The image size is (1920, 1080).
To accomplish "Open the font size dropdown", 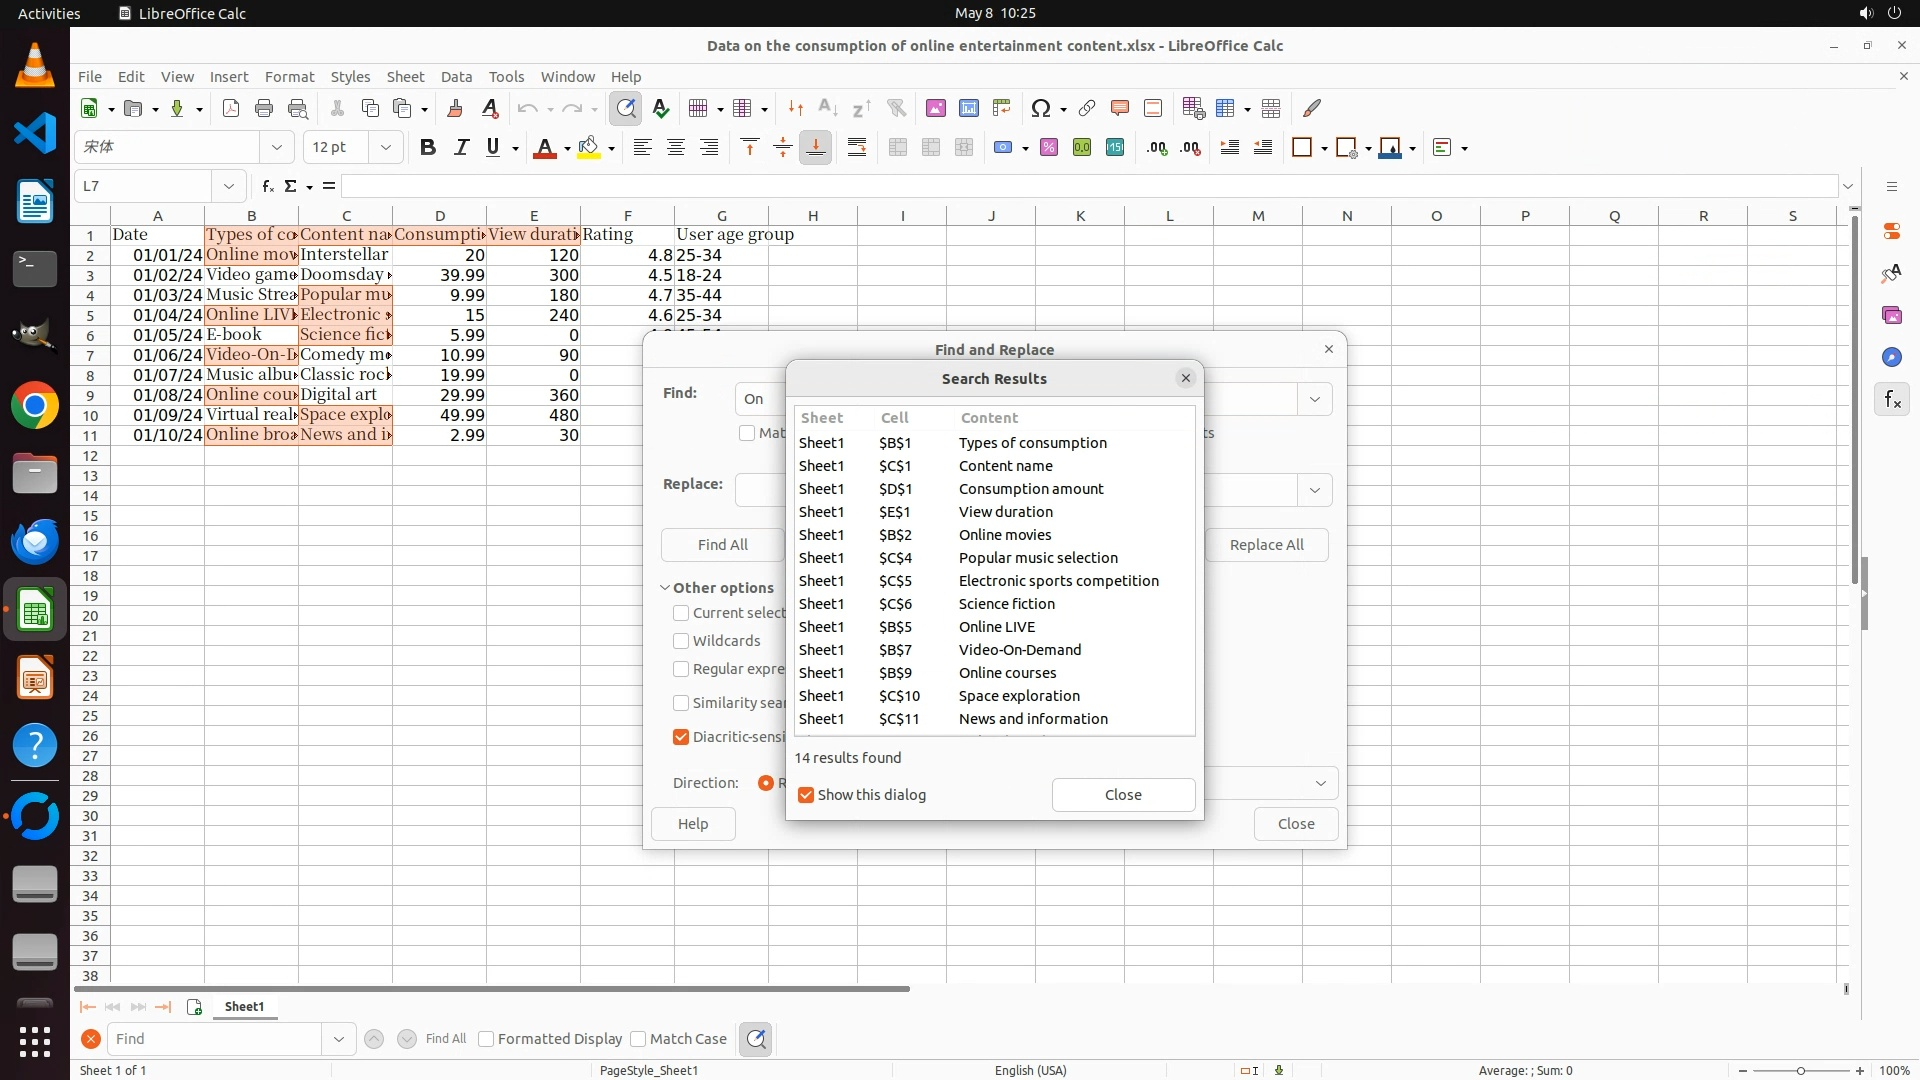I will click(x=385, y=148).
